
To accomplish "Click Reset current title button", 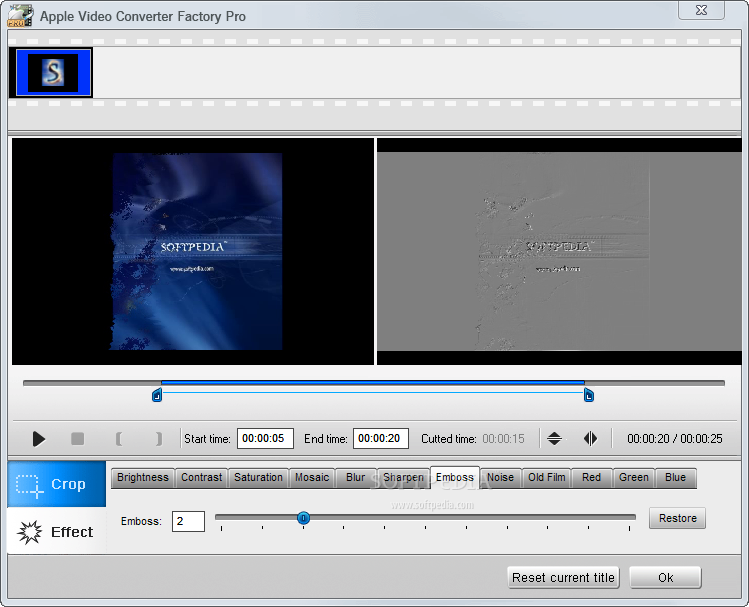I will (563, 577).
